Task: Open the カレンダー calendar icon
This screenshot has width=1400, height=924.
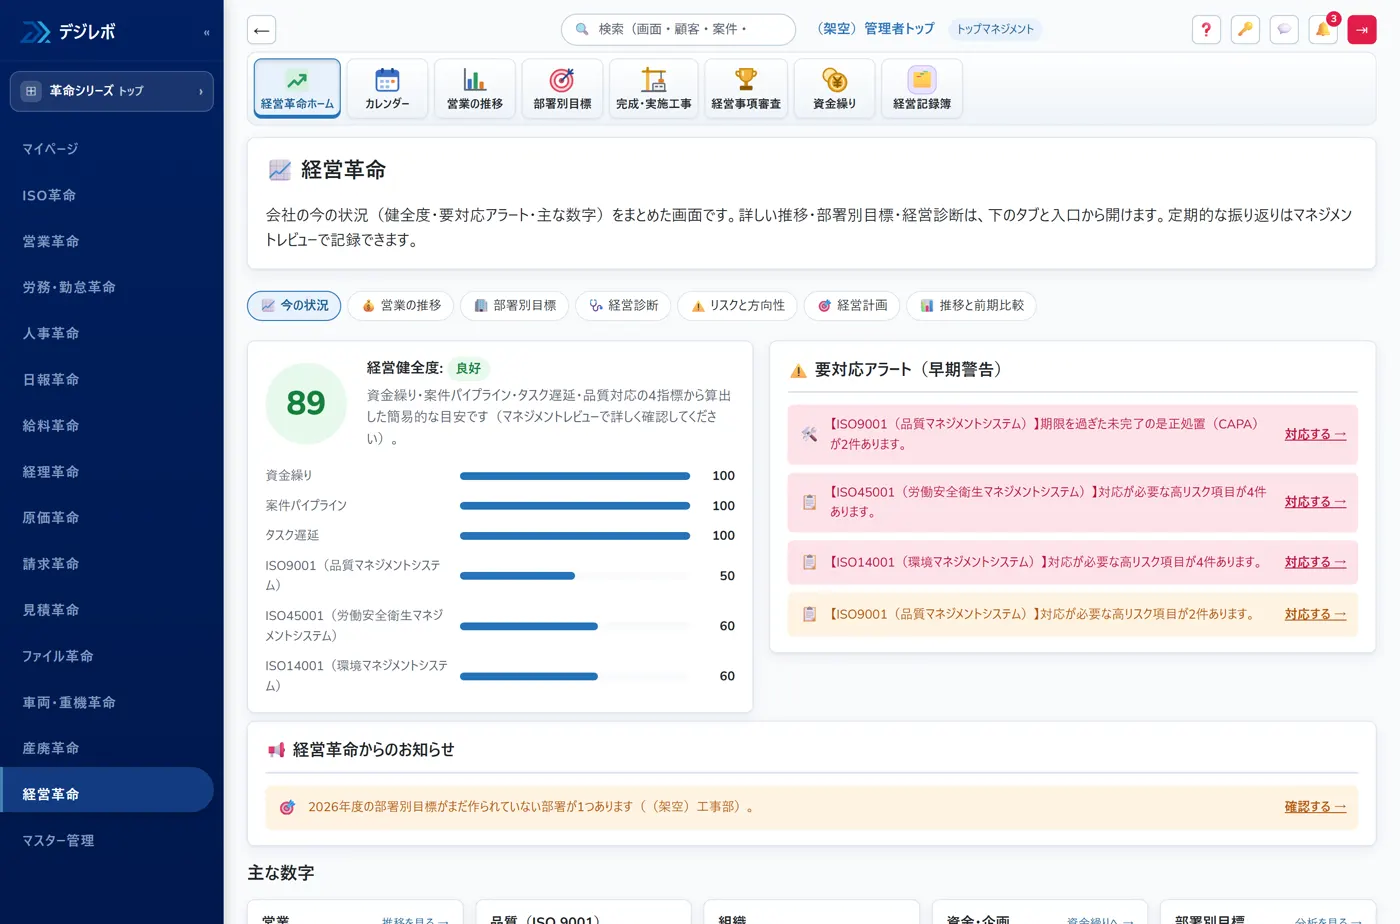Action: coord(387,88)
